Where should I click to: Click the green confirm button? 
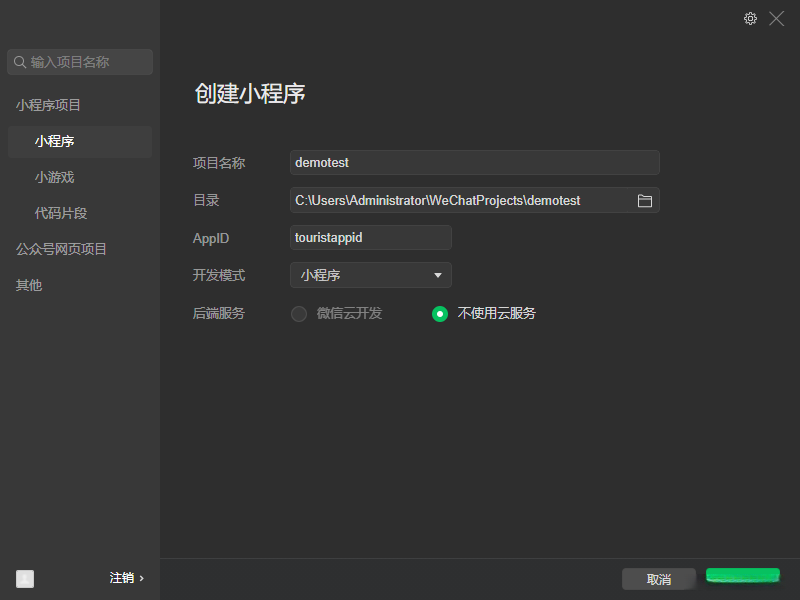click(743, 578)
